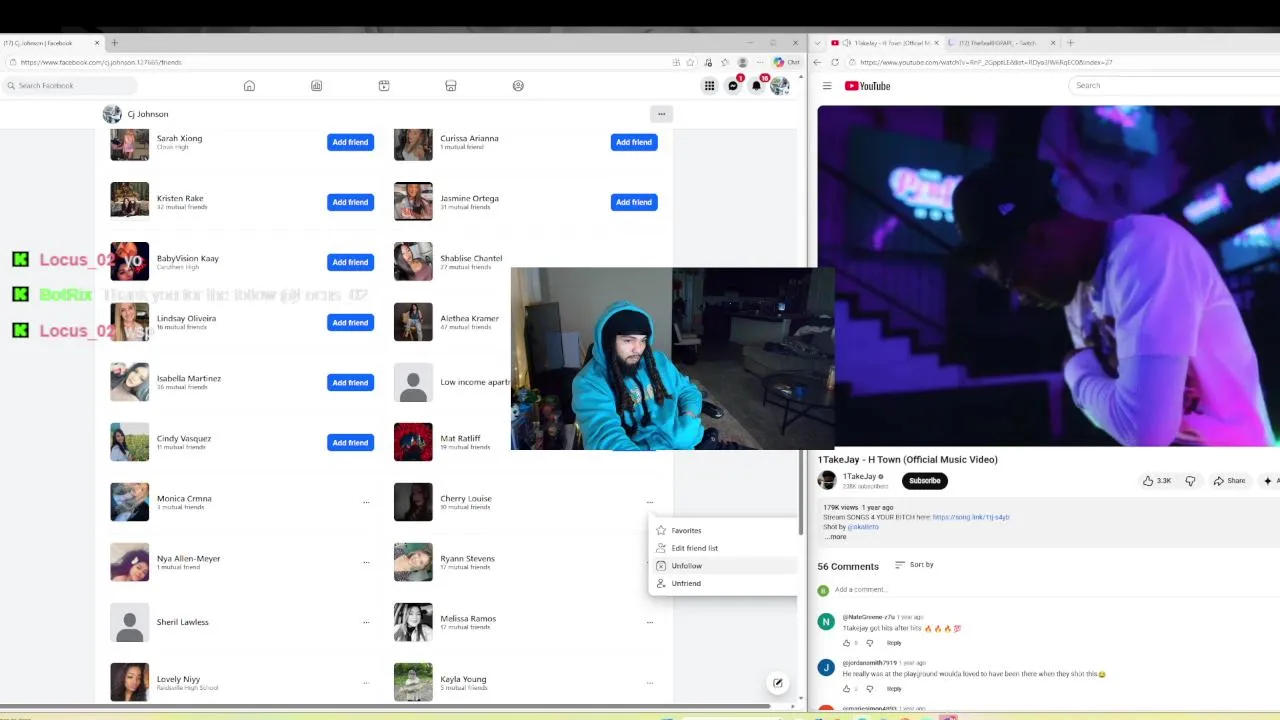
Task: Choose Edit friend list option
Action: (725, 548)
